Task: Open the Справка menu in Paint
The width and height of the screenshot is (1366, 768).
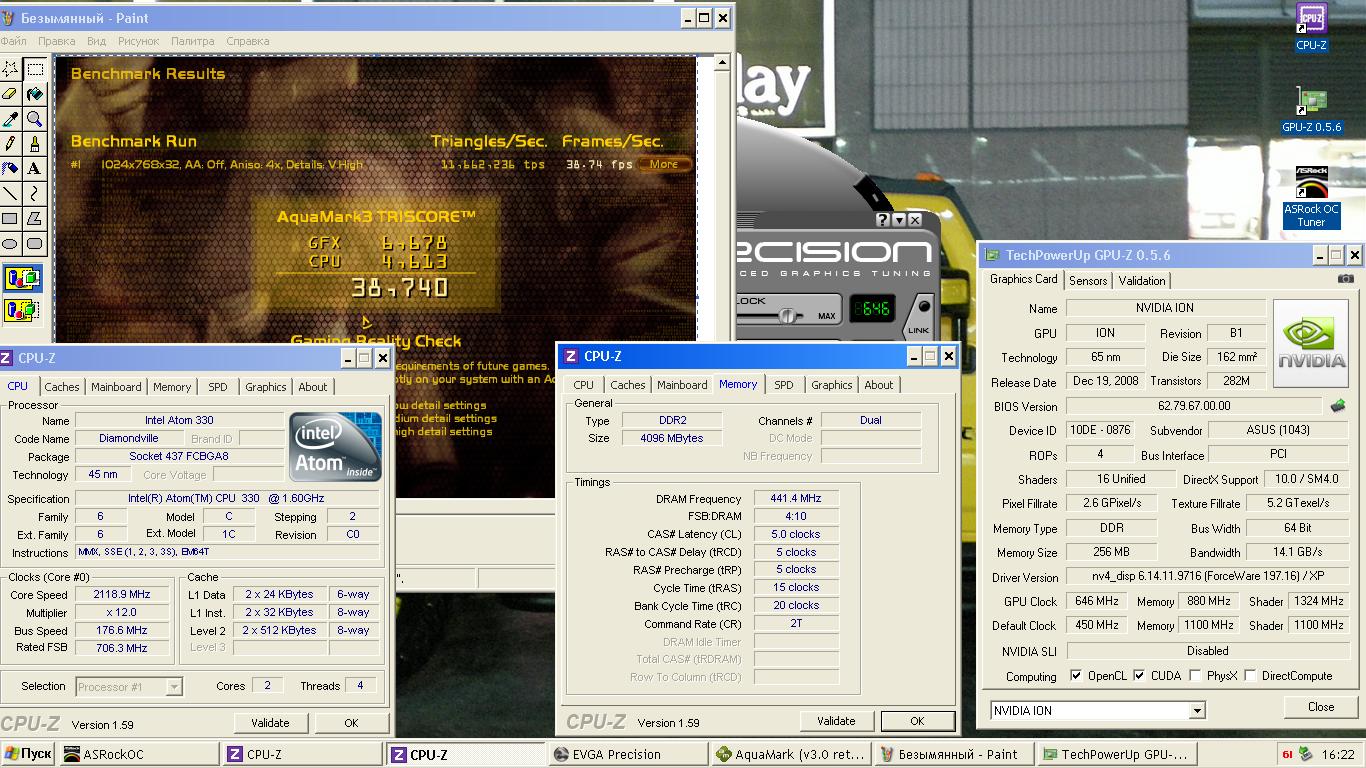Action: [x=247, y=41]
